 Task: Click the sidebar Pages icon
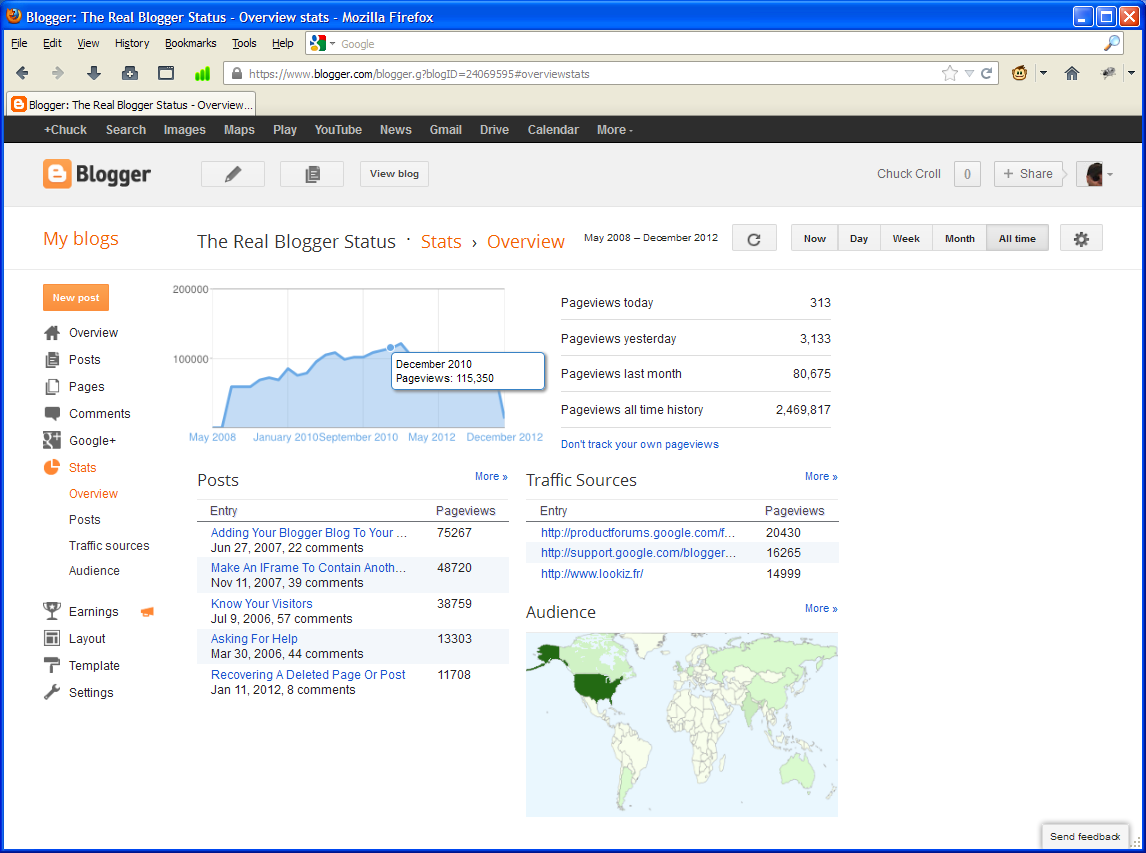[52, 387]
